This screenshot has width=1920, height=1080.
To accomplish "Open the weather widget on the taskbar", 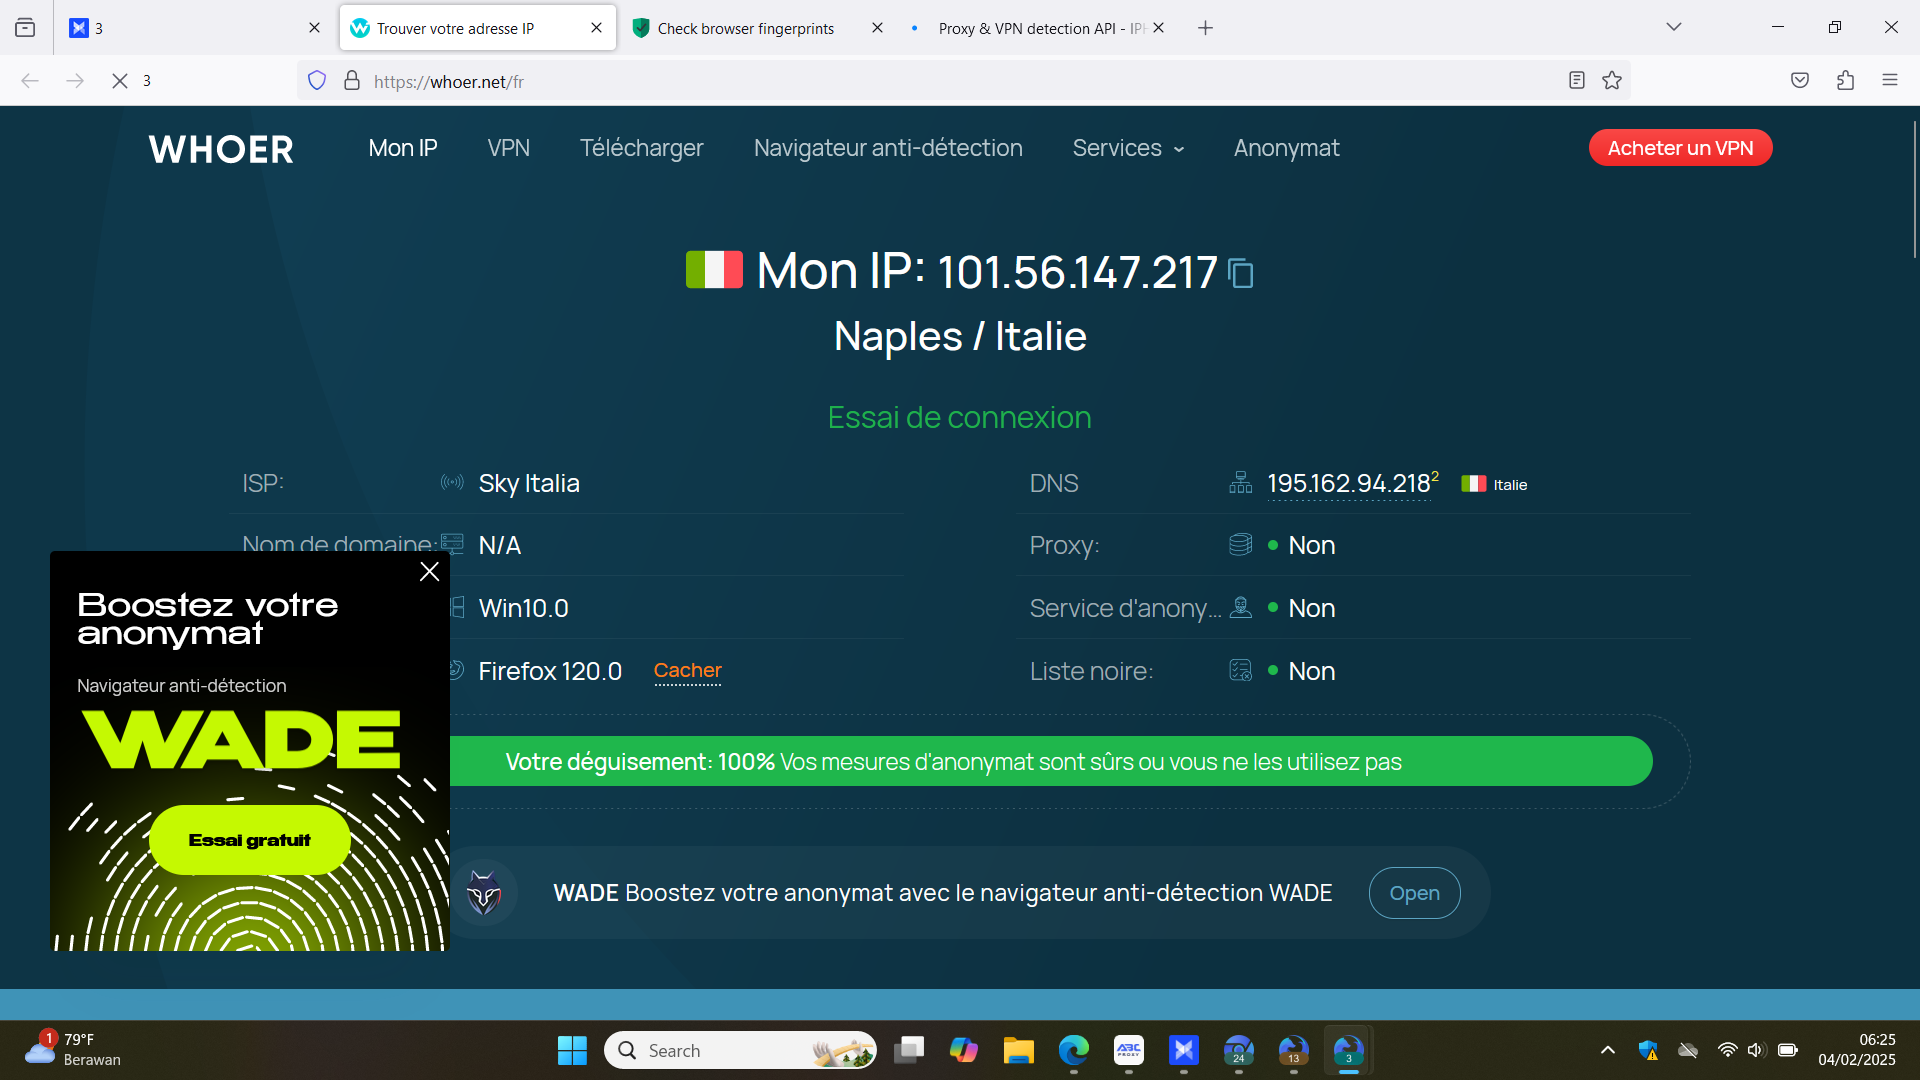I will (x=72, y=1050).
